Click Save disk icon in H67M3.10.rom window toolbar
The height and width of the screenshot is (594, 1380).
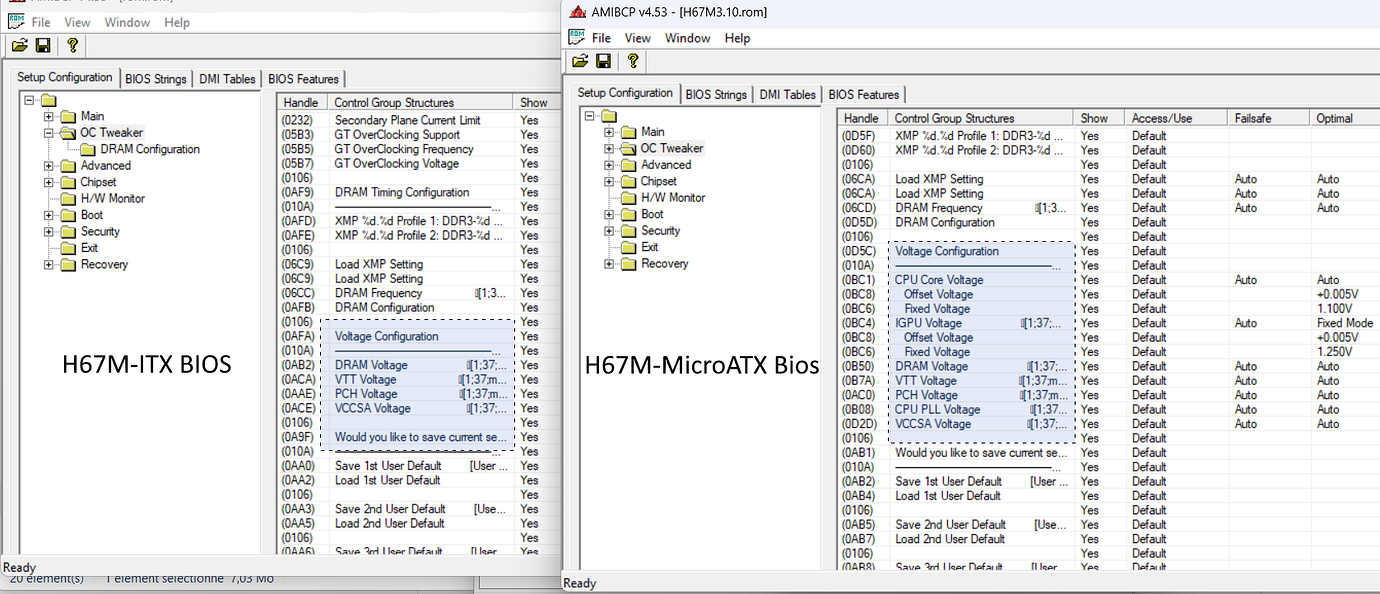pyautogui.click(x=604, y=61)
